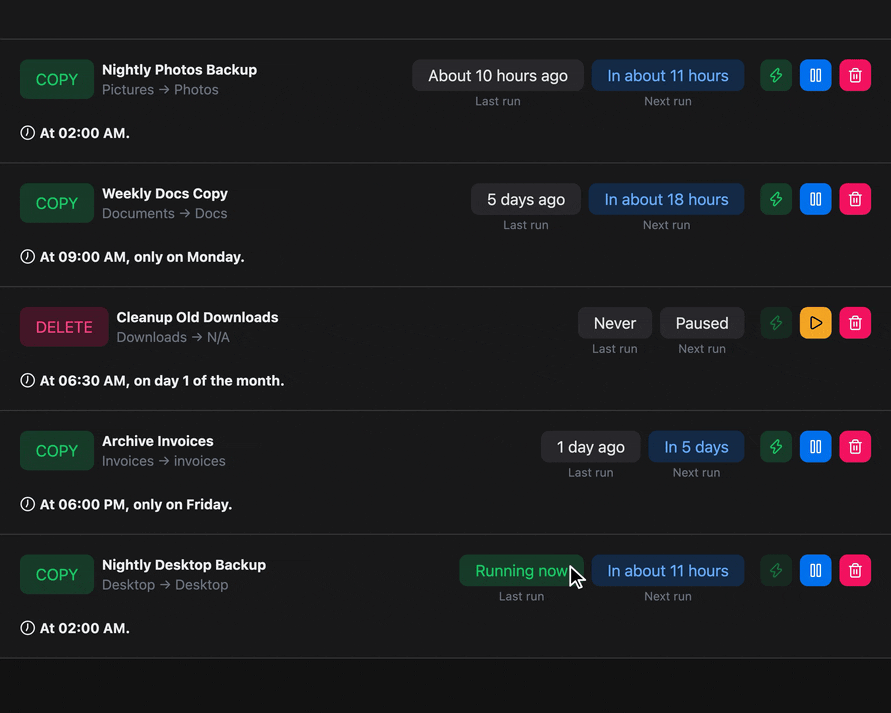891x713 pixels.
Task: Click Desktop backup 'In about 11 hours' pill
Action: pos(668,571)
